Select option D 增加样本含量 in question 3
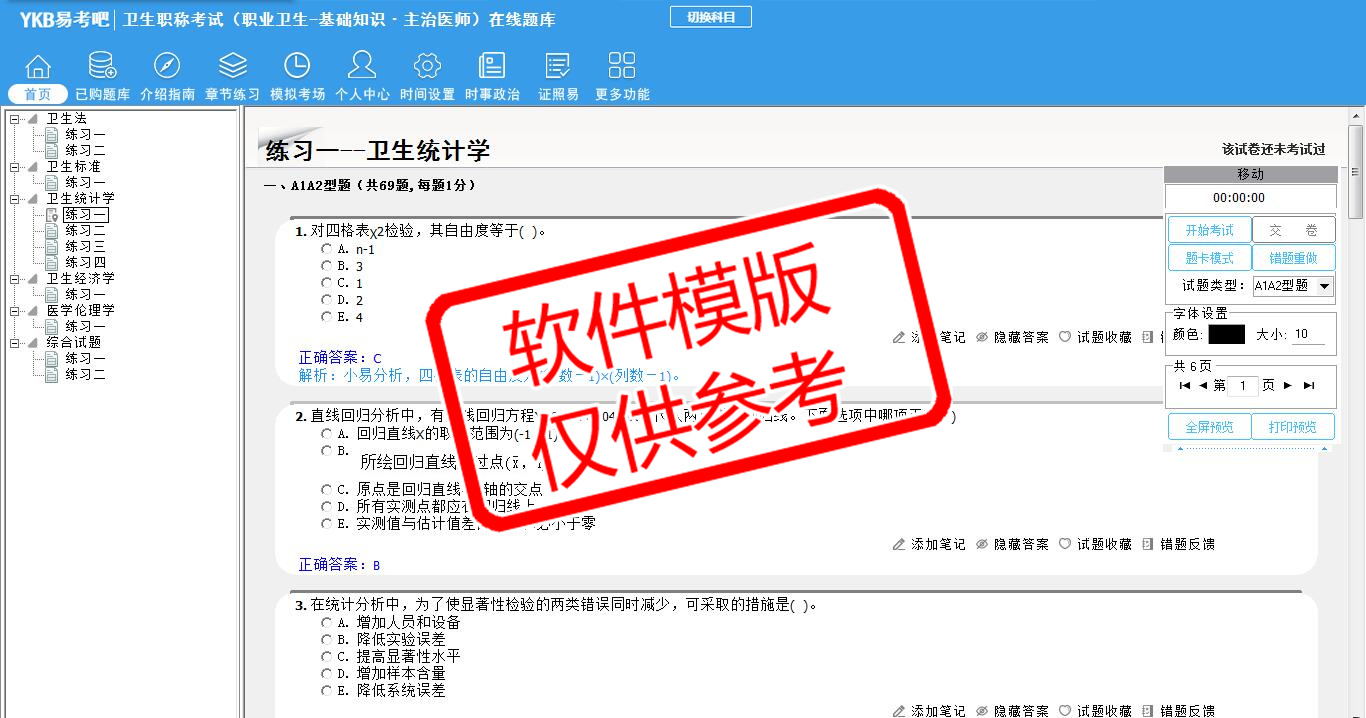This screenshot has width=1366, height=718. 326,674
